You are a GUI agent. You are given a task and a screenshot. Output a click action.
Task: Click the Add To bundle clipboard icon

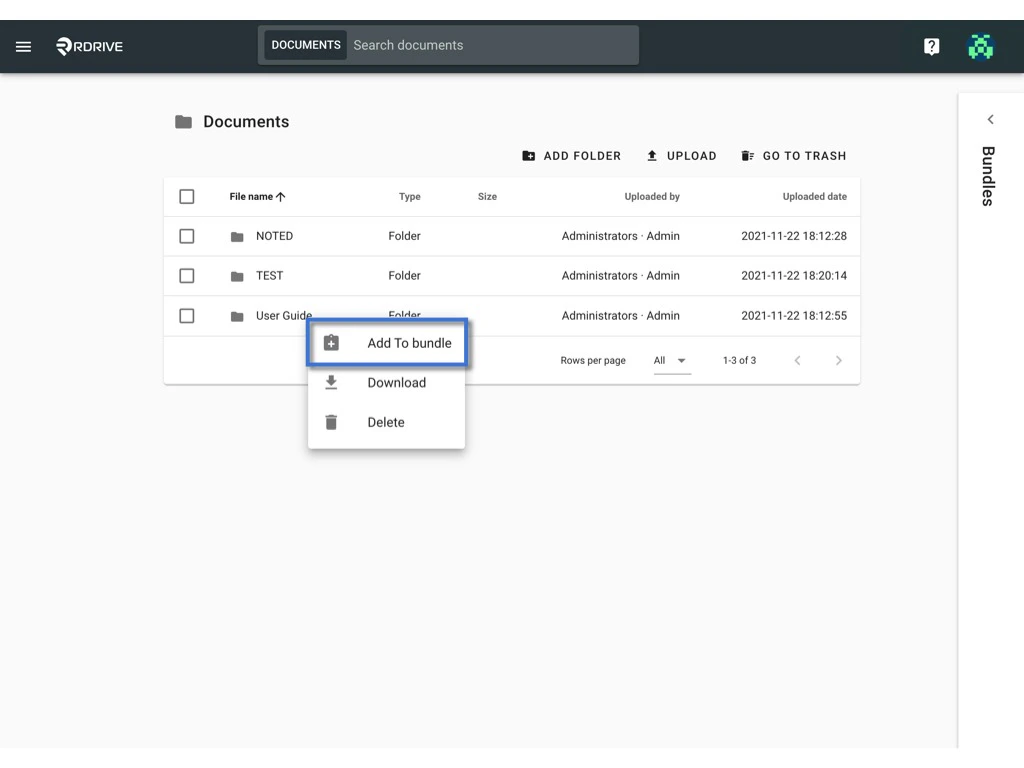(x=330, y=342)
